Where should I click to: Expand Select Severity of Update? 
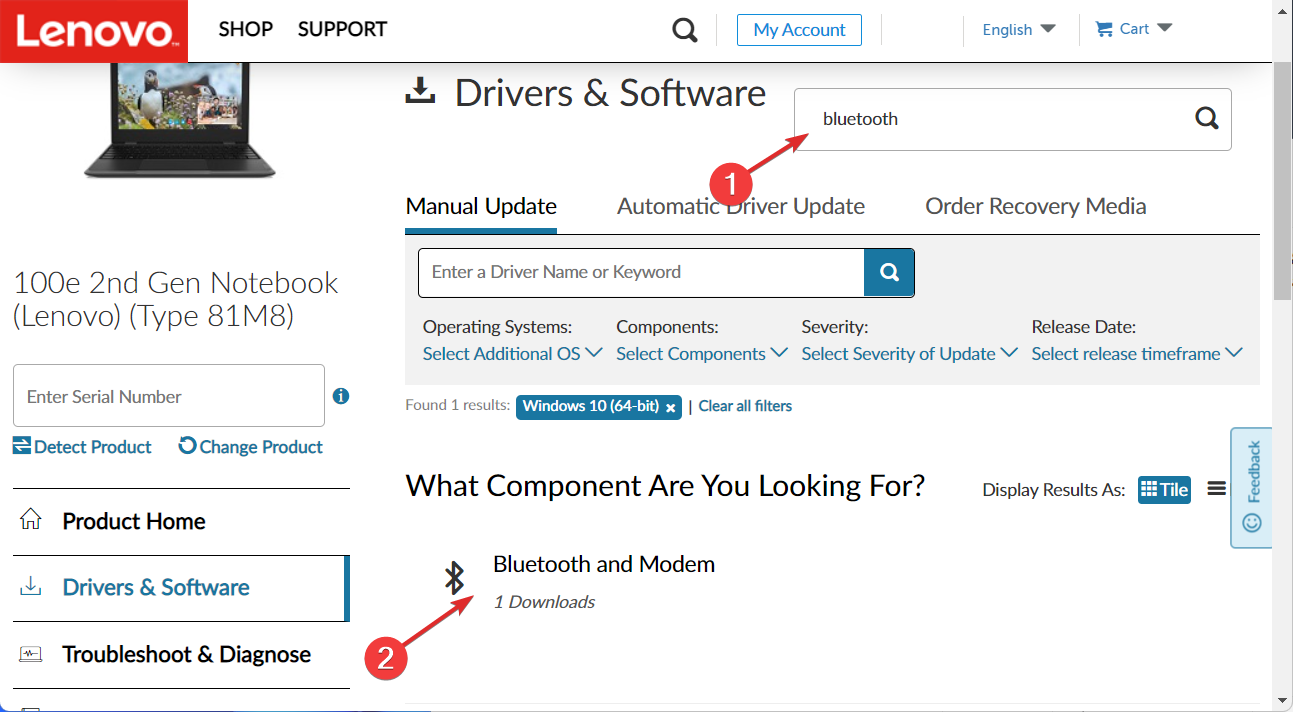point(909,354)
